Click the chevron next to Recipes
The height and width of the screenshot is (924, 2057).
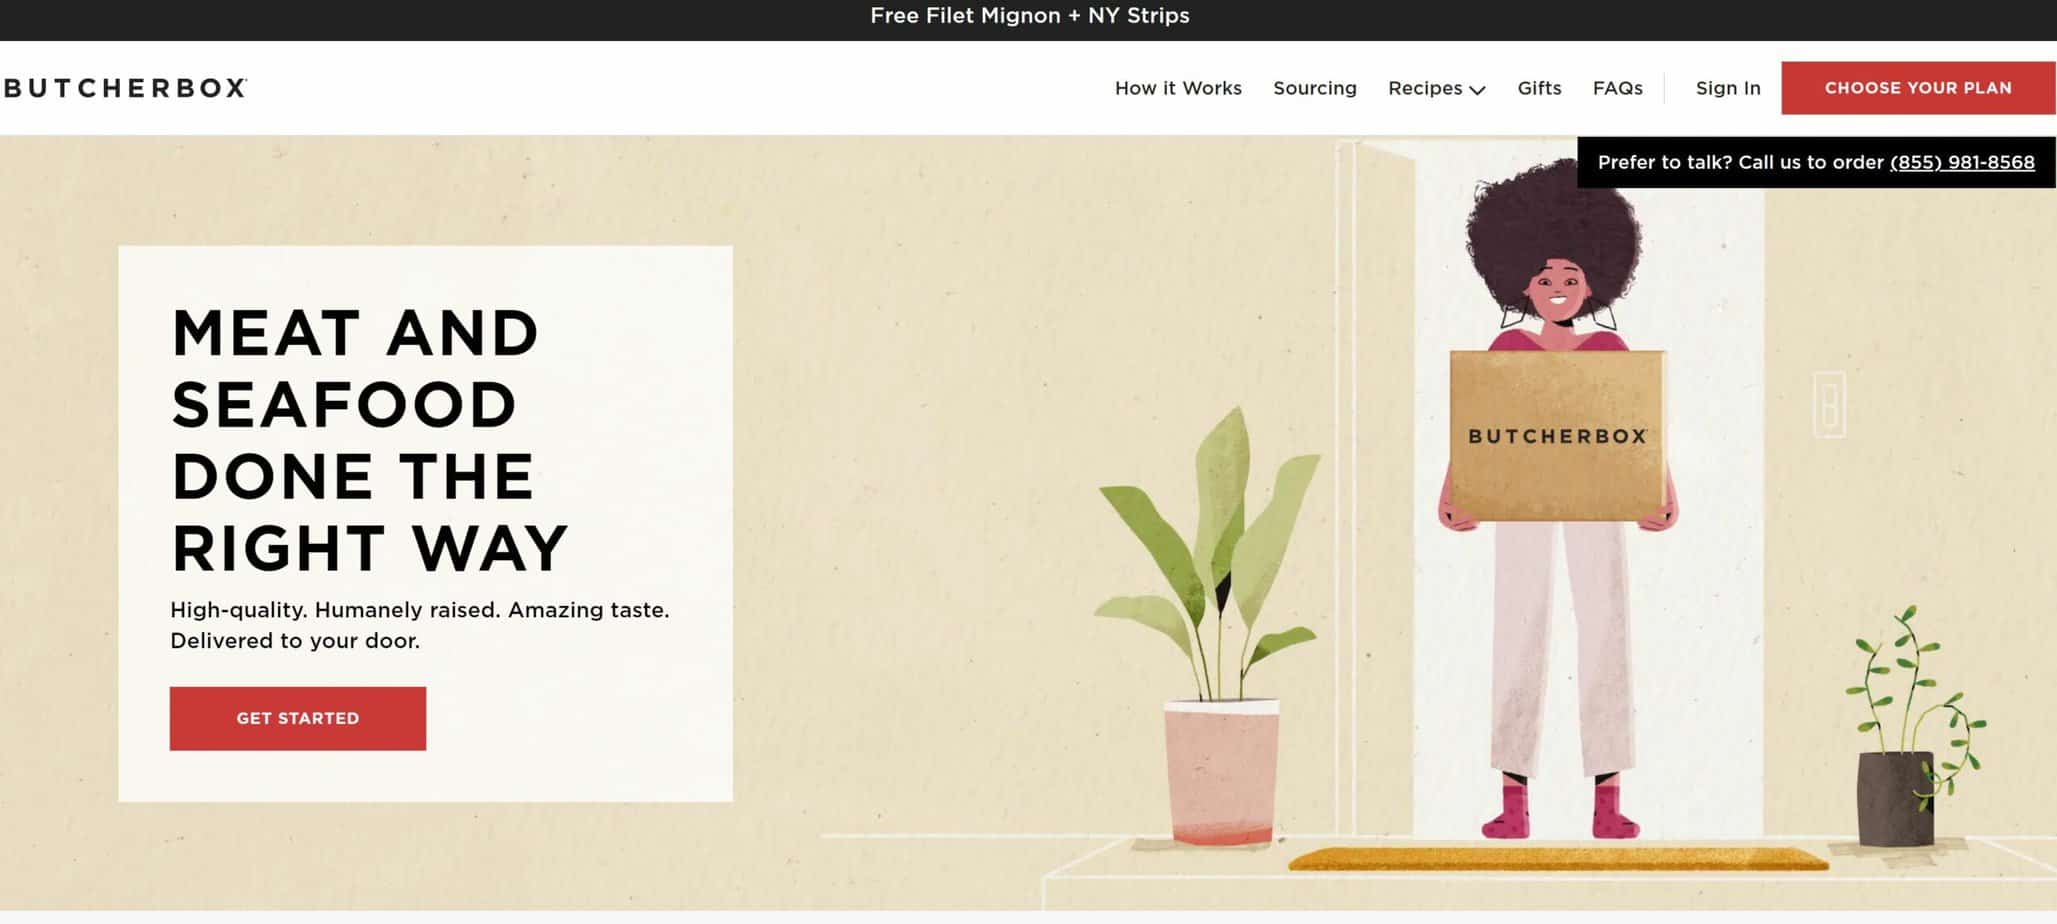coord(1477,90)
